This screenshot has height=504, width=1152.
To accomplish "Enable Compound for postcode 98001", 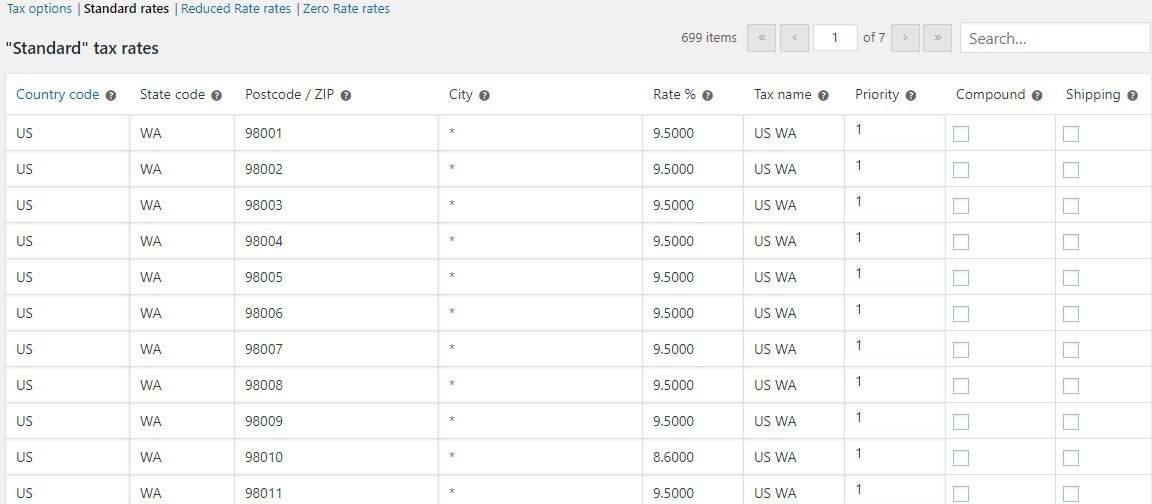I will 961,134.
